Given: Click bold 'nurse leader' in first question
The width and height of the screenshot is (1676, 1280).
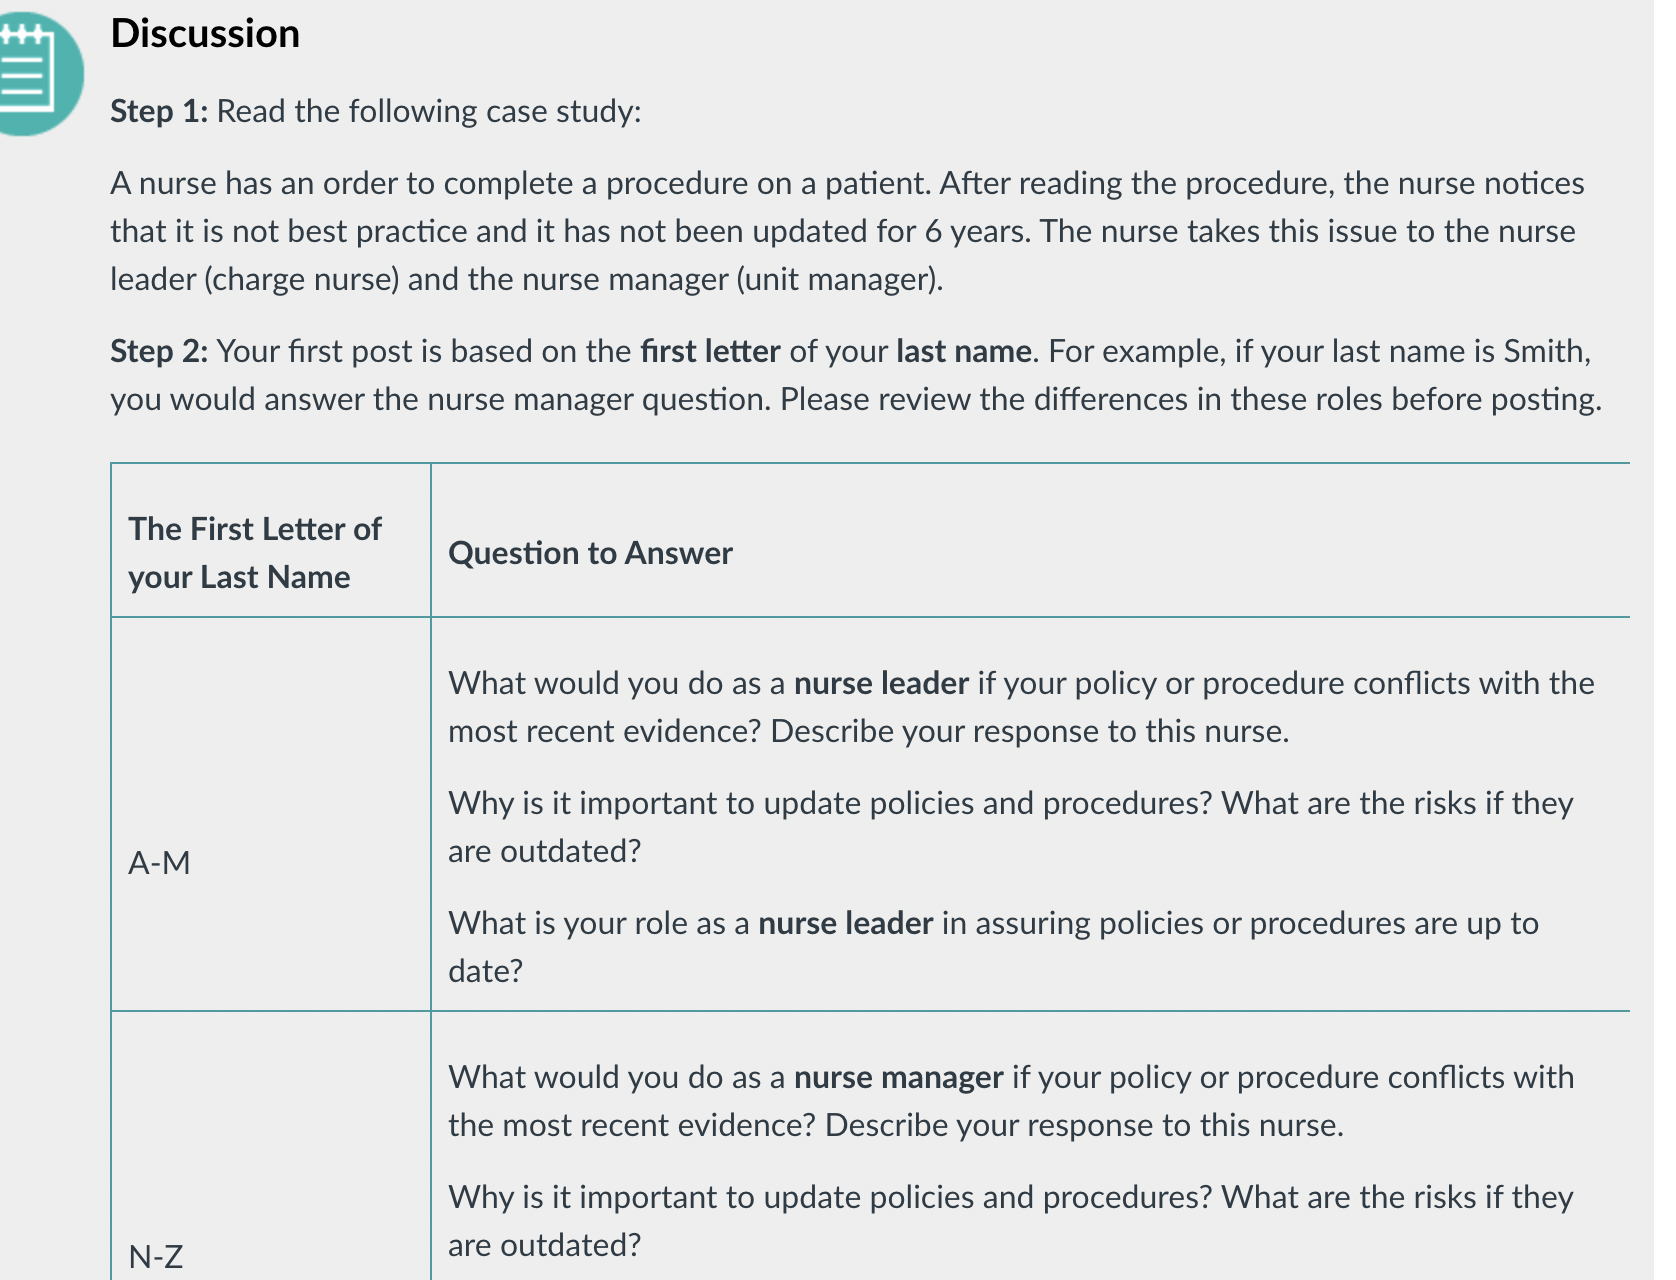Looking at the screenshot, I should (881, 683).
